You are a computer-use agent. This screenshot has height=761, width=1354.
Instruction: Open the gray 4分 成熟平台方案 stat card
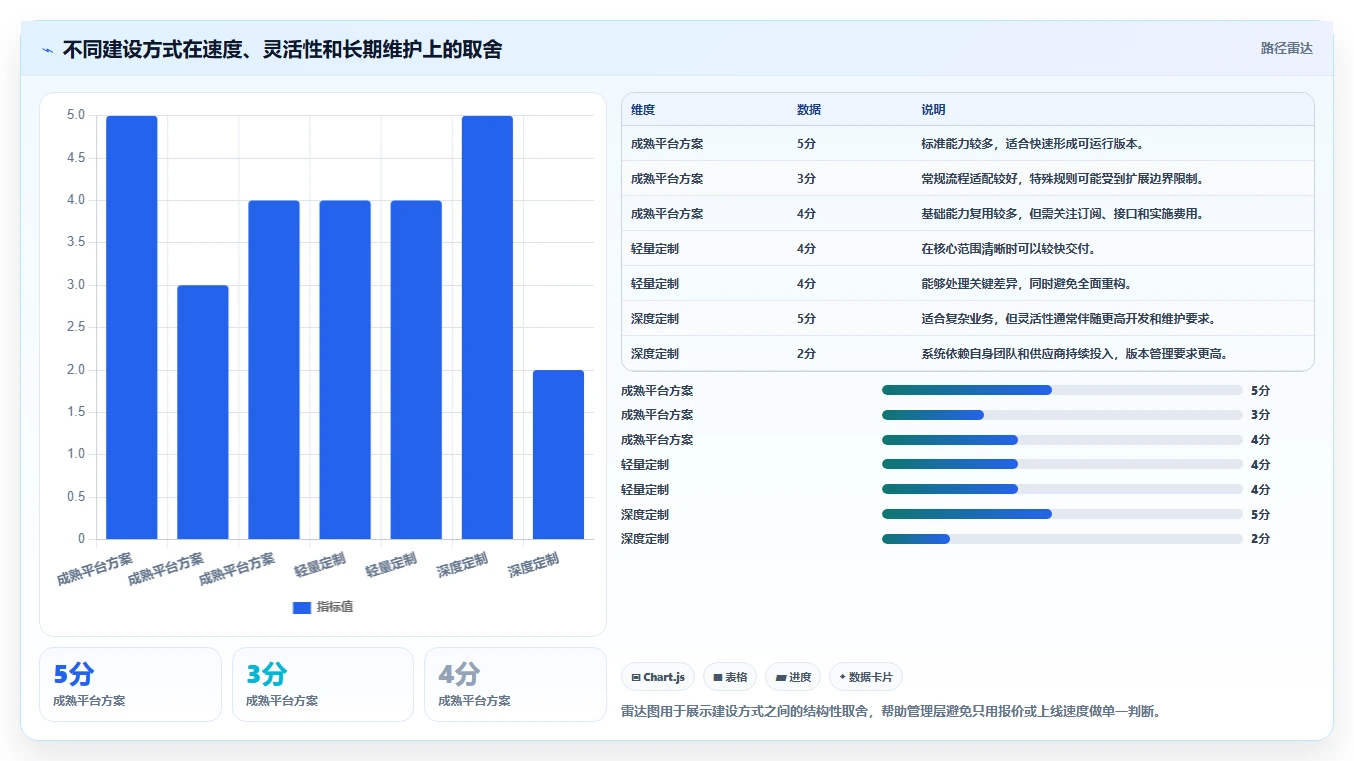point(515,684)
